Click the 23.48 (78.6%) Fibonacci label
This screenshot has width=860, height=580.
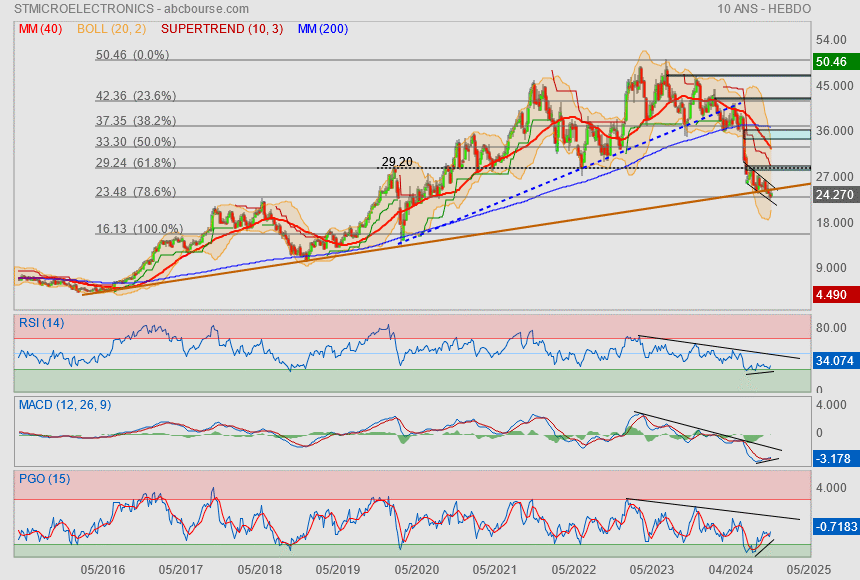click(x=136, y=192)
